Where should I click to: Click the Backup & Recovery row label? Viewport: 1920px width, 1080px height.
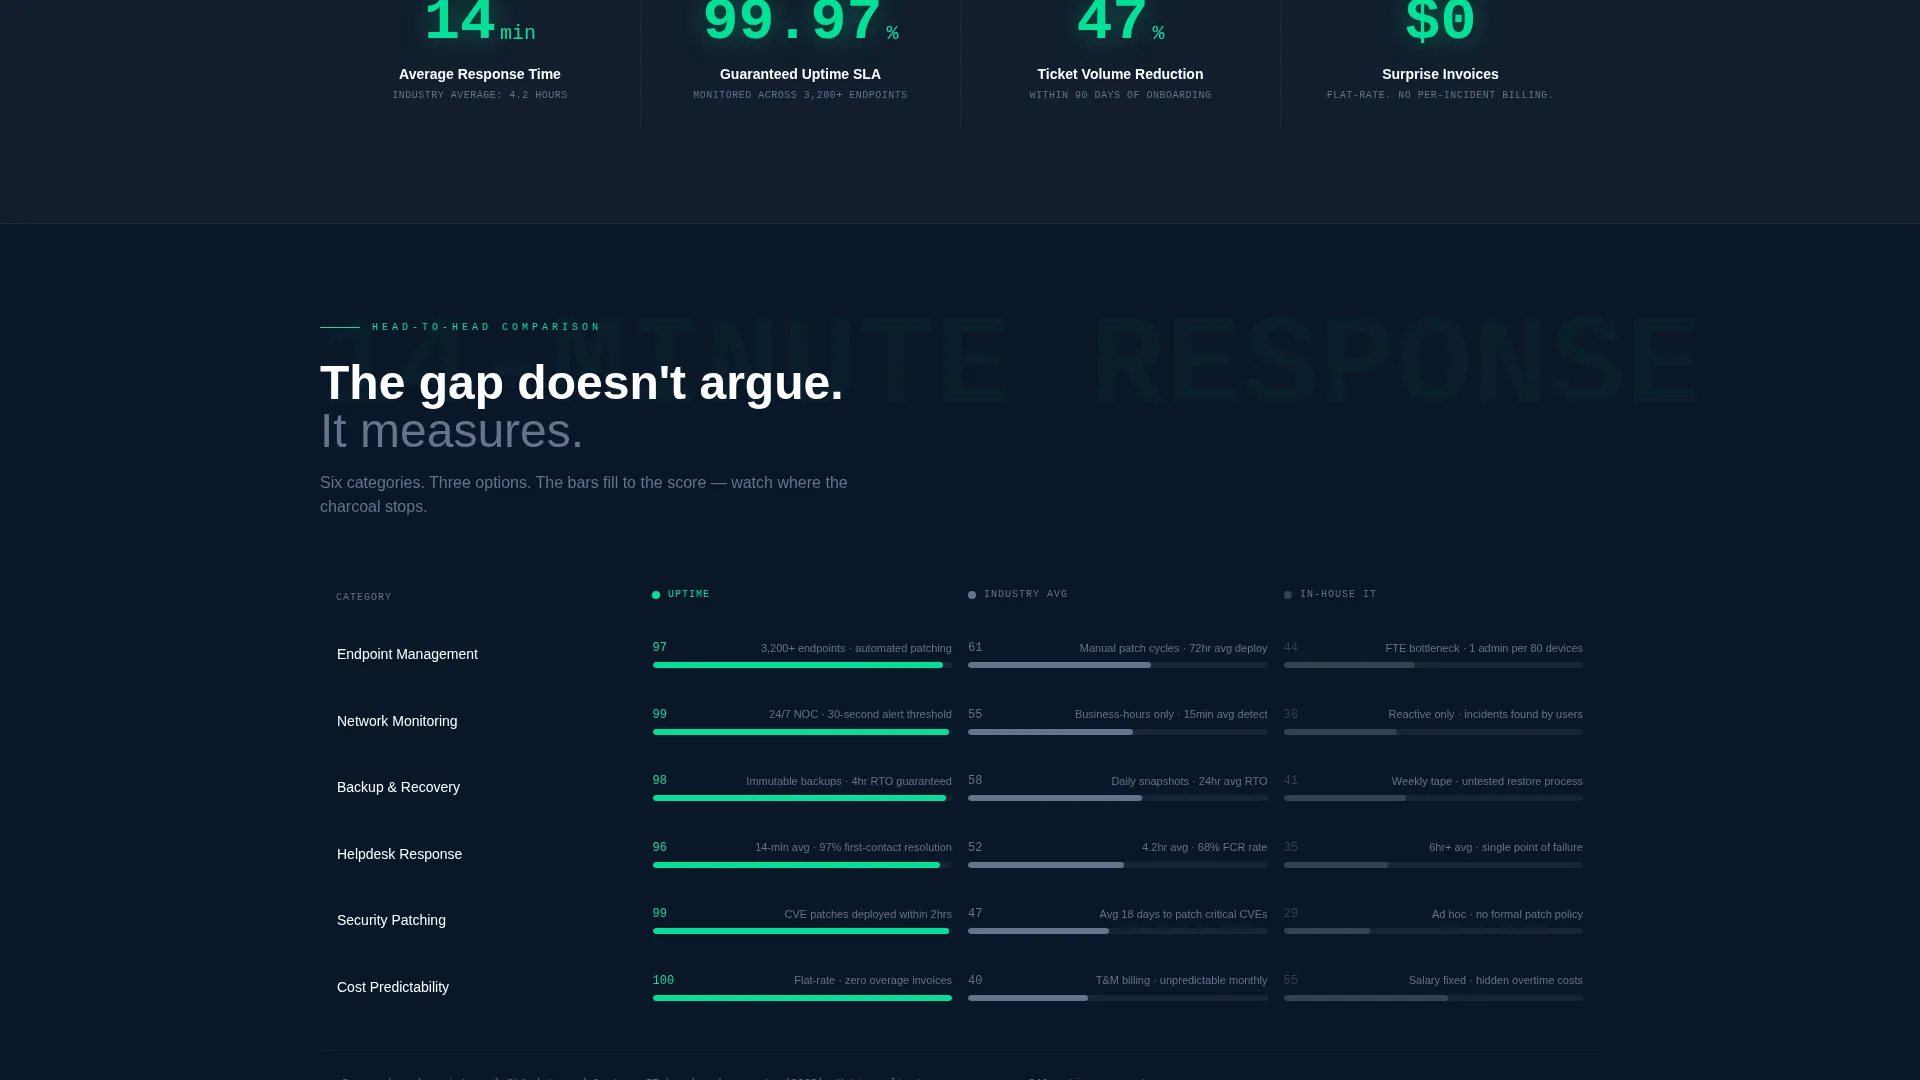pyautogui.click(x=398, y=787)
